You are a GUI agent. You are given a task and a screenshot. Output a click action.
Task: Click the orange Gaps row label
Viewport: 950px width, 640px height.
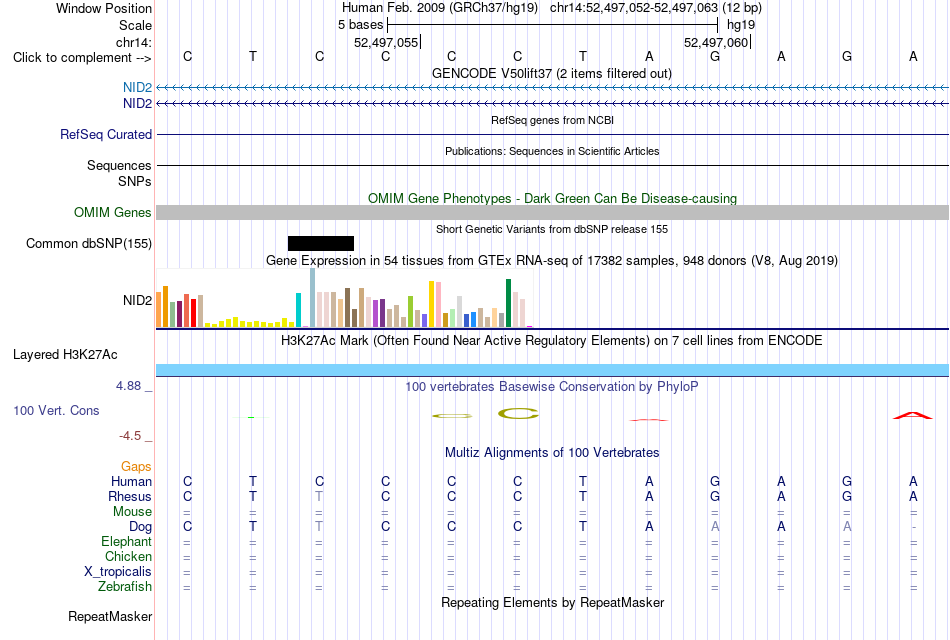[136, 466]
